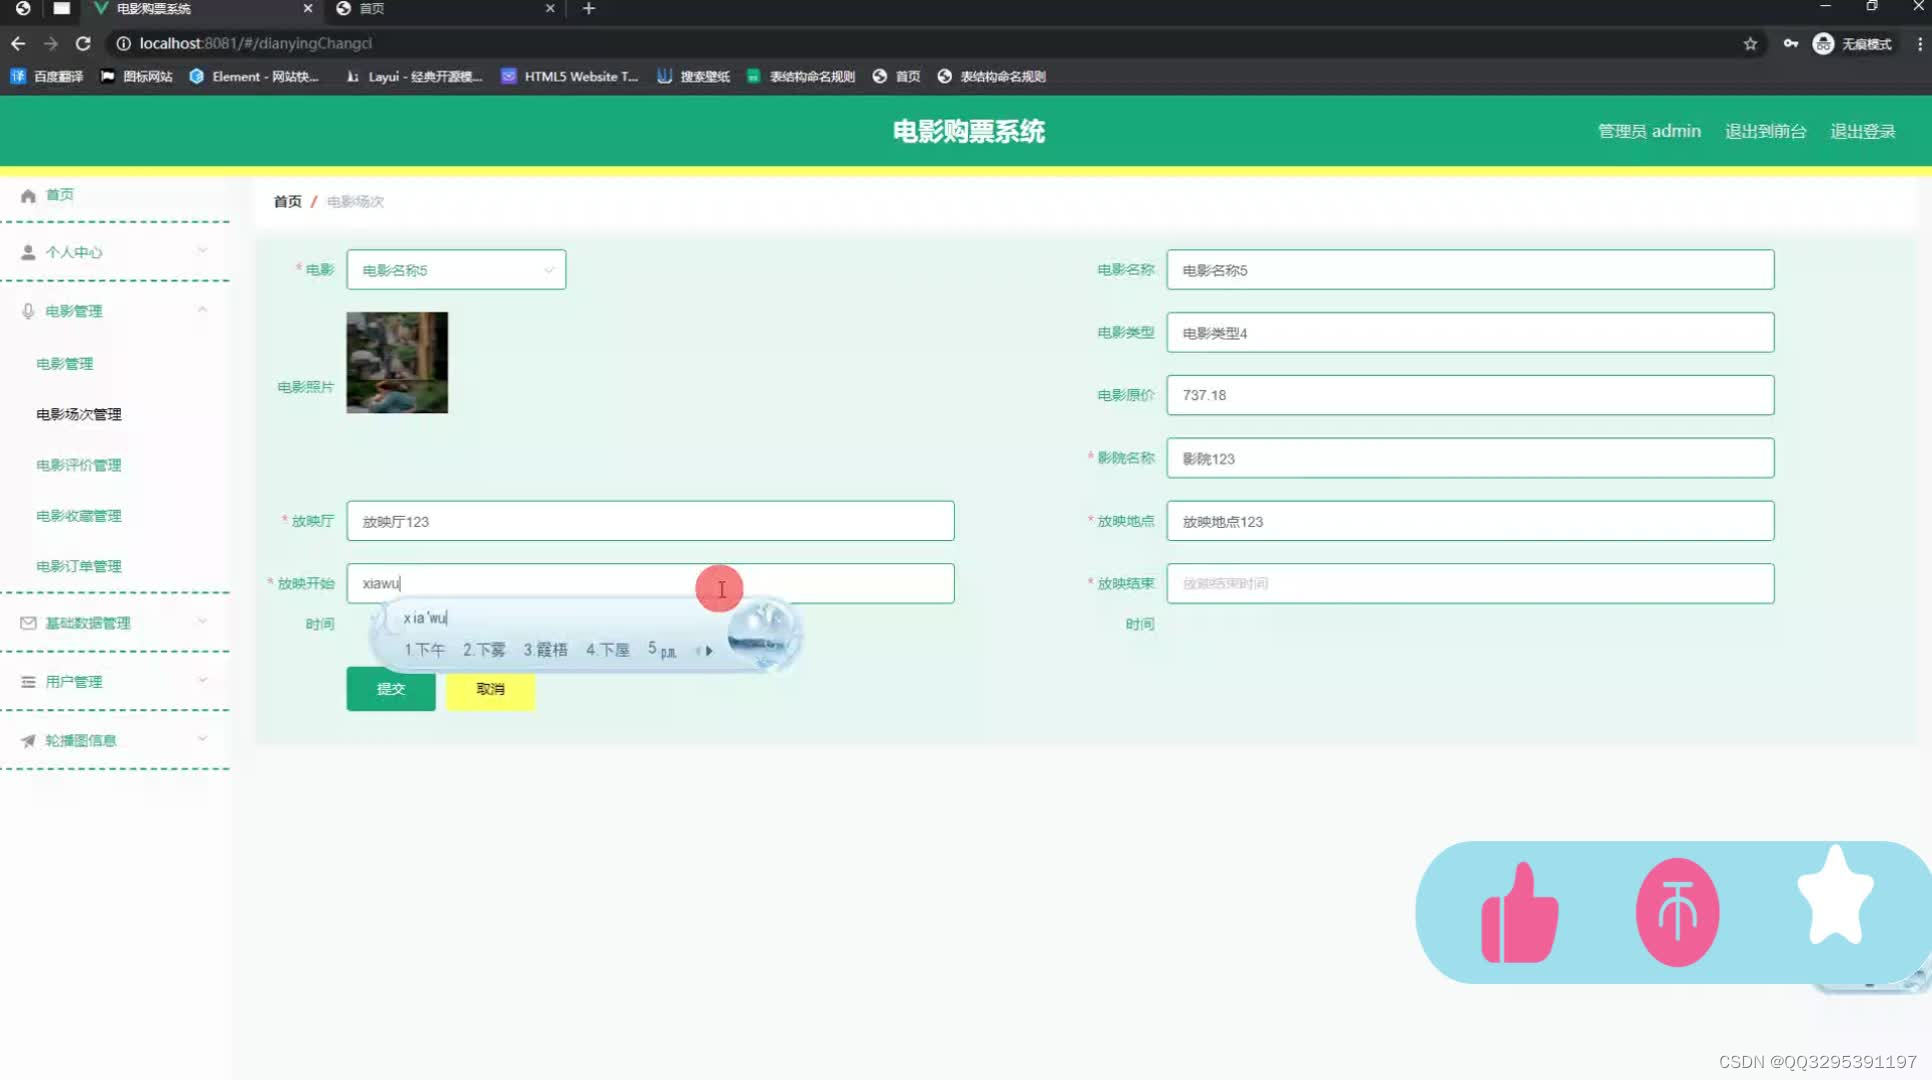The image size is (1932, 1080).
Task: Expand the 个人中心 menu chevron
Action: (x=202, y=250)
